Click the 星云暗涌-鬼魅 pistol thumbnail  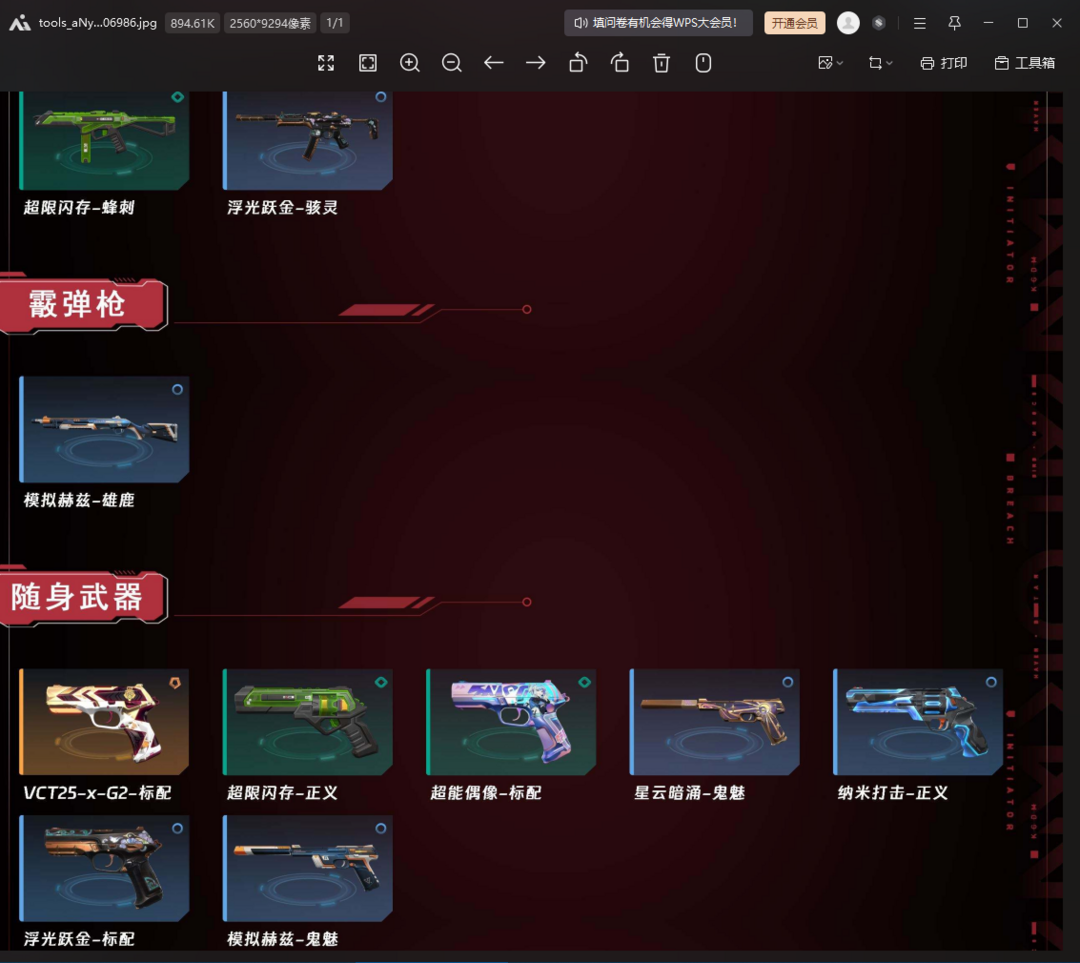point(715,722)
